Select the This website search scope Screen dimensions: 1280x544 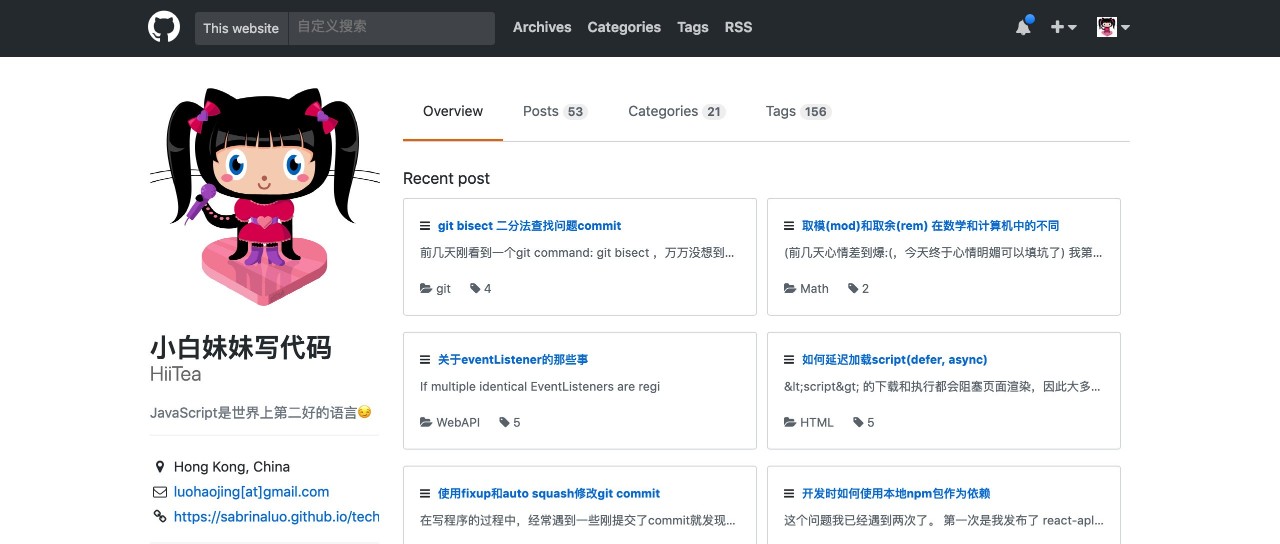tap(241, 28)
